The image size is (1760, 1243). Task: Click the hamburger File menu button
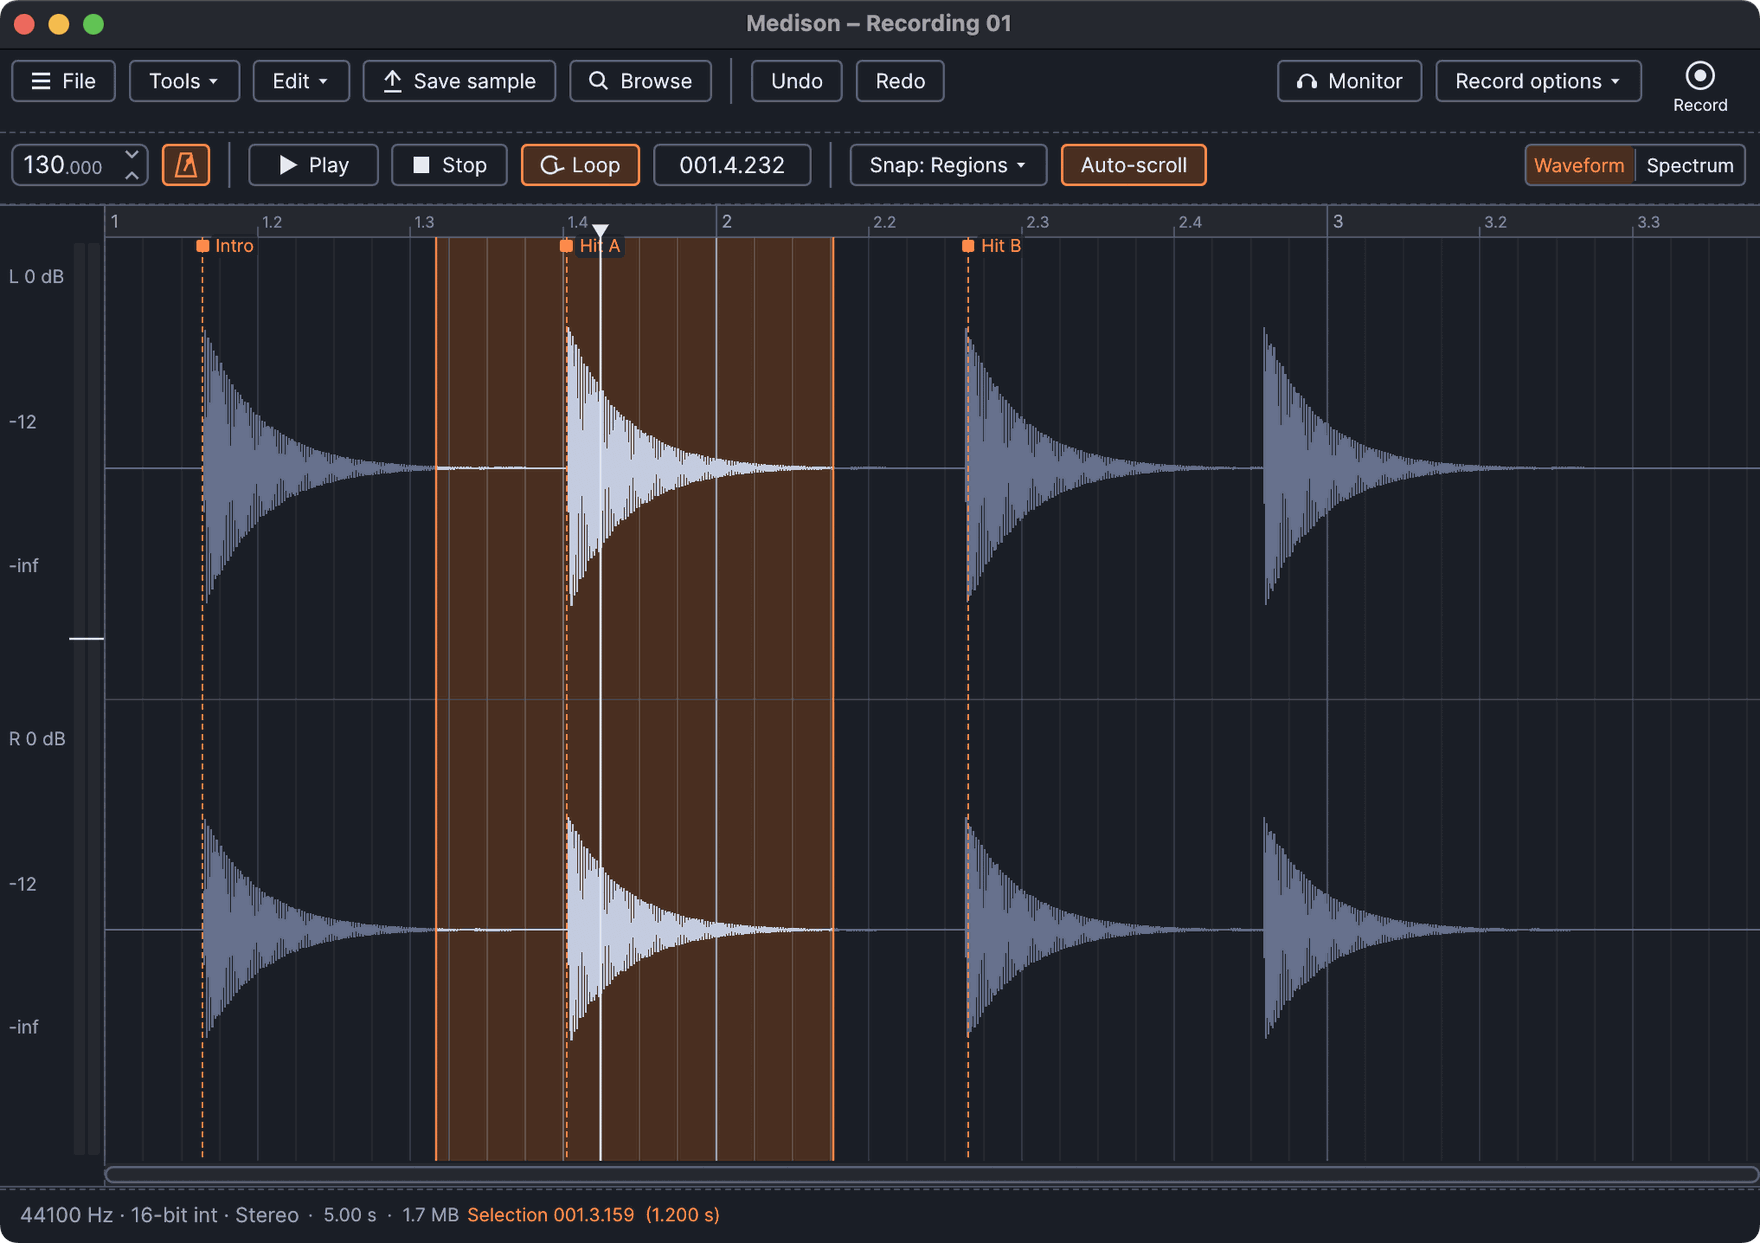pyautogui.click(x=63, y=81)
